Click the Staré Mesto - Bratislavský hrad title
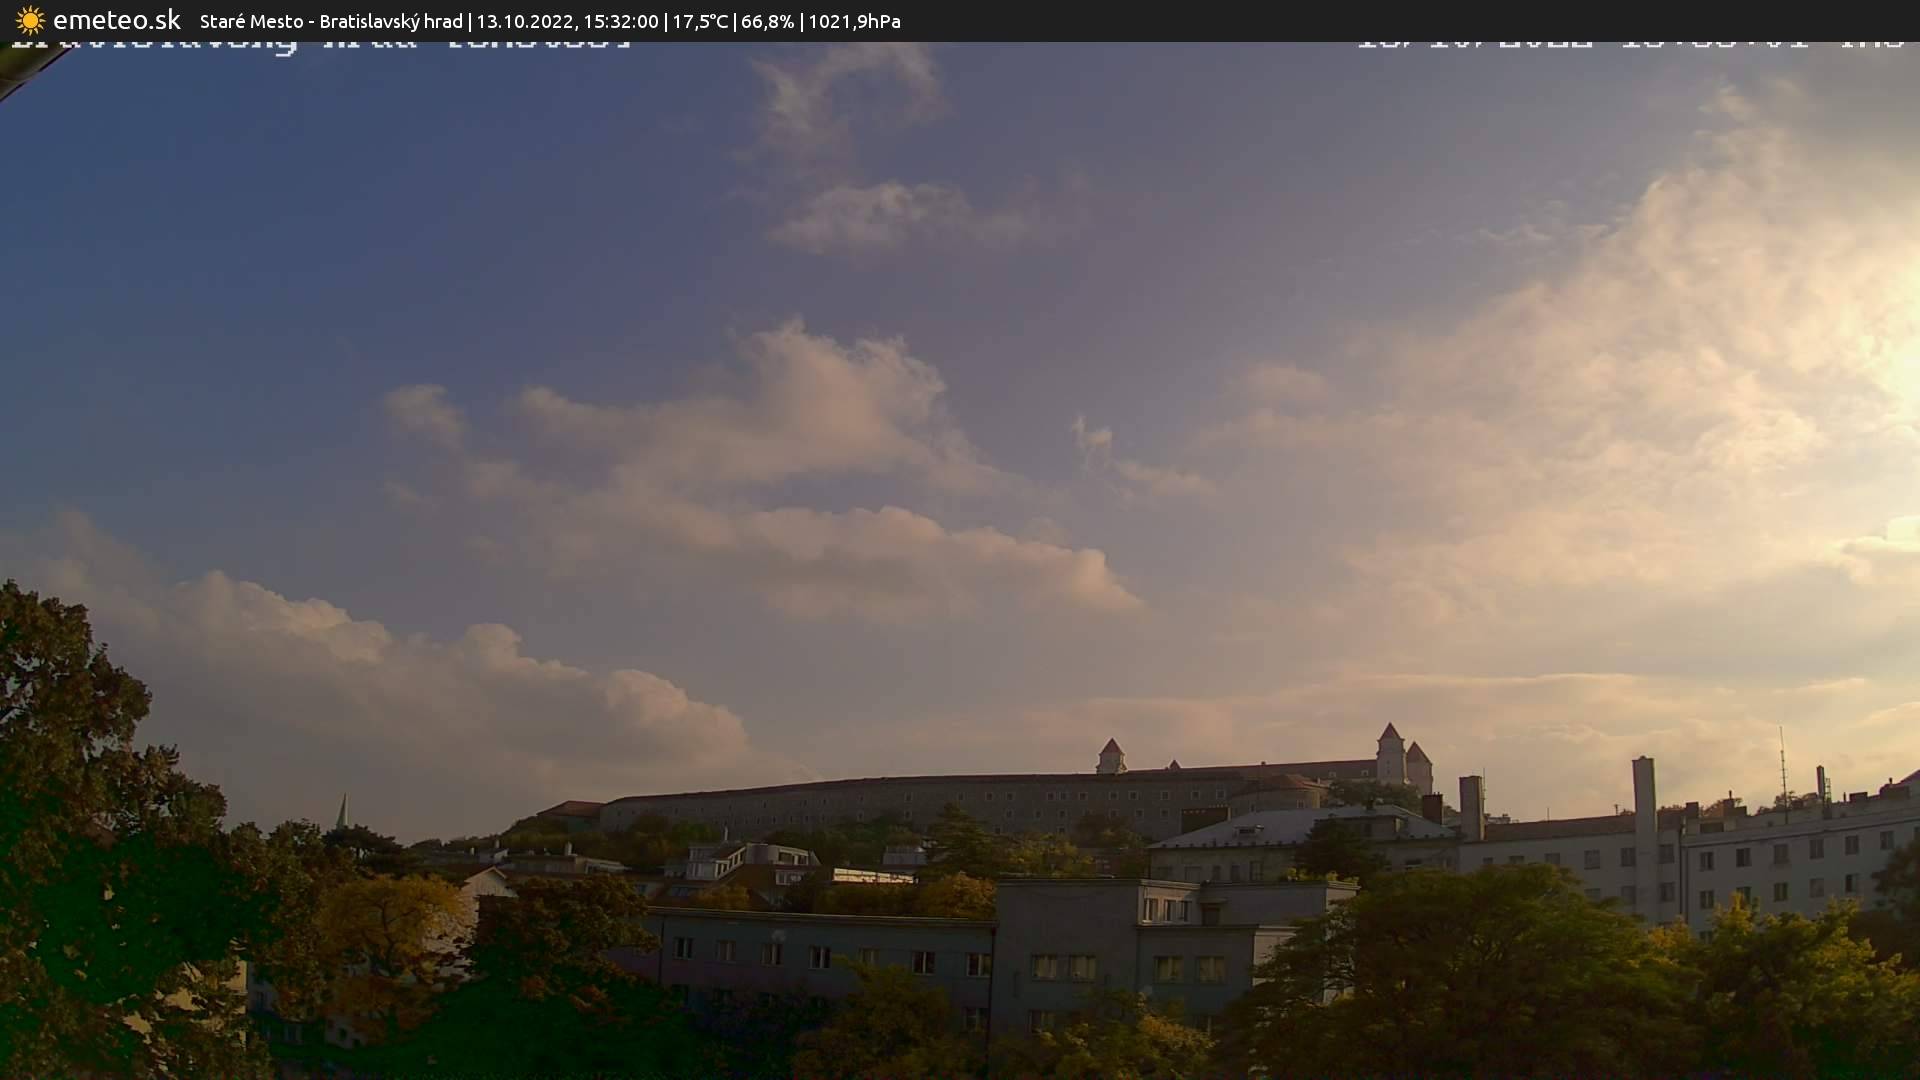The height and width of the screenshot is (1080, 1920). [x=330, y=21]
